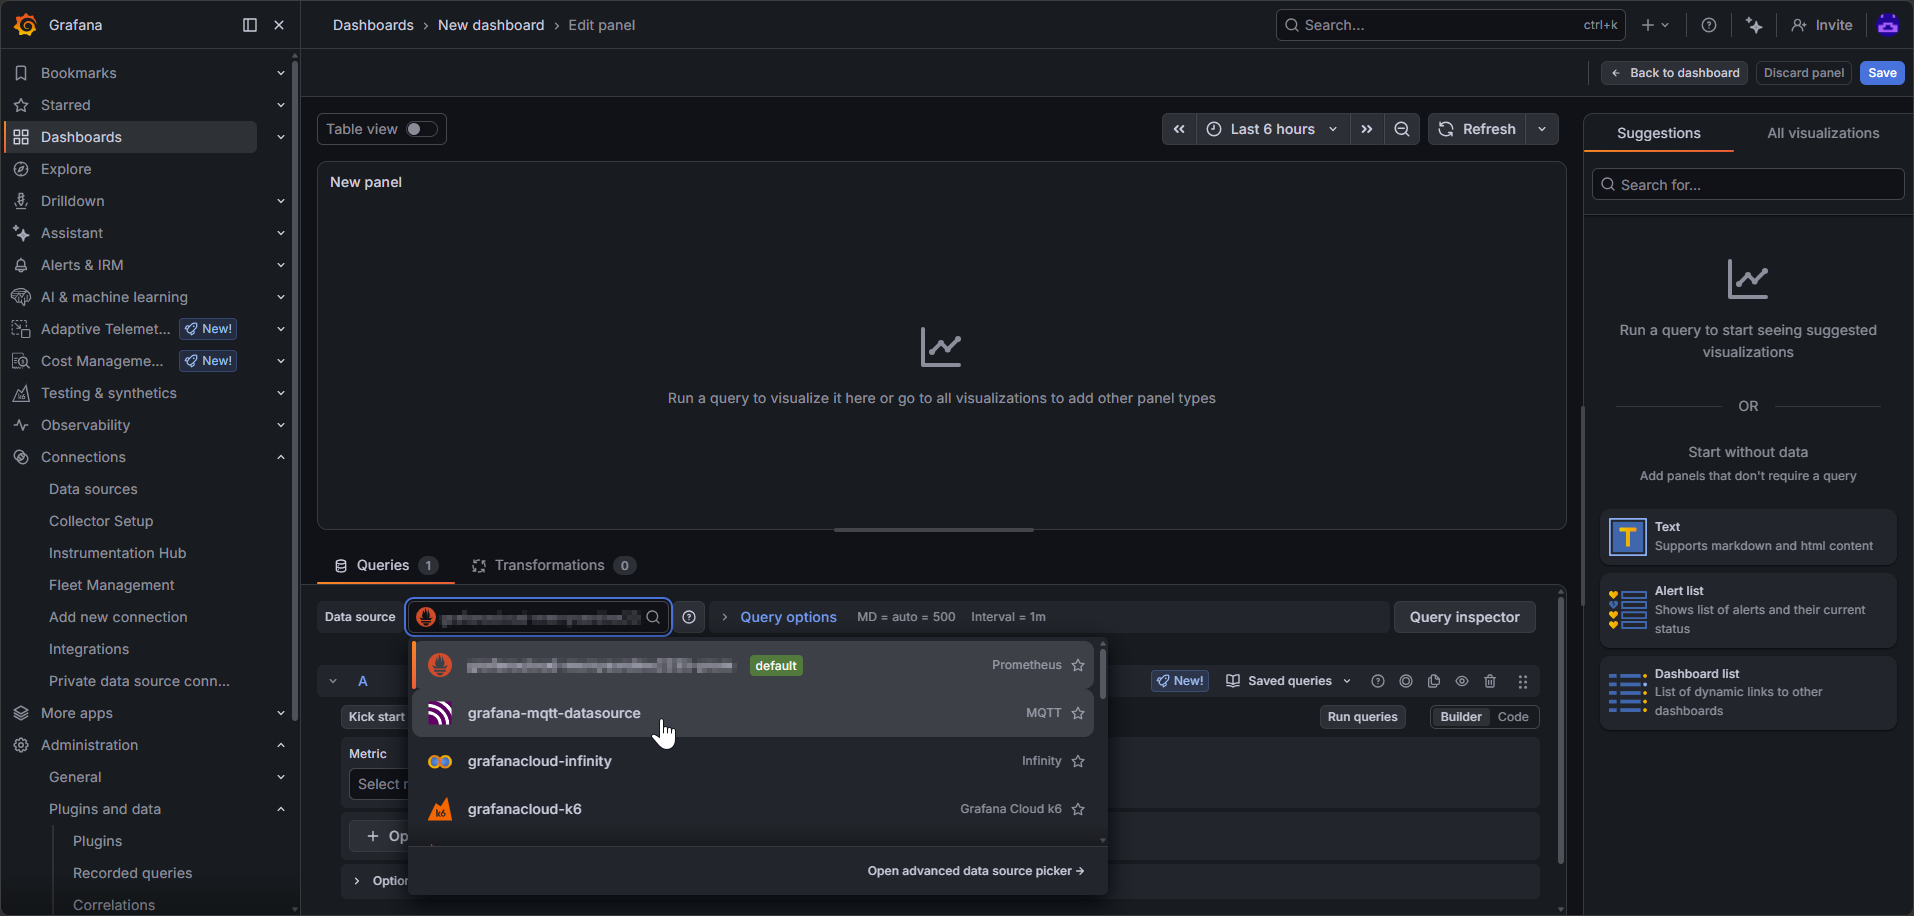Delete query A with the trash icon
1914x916 pixels.
pos(1490,681)
